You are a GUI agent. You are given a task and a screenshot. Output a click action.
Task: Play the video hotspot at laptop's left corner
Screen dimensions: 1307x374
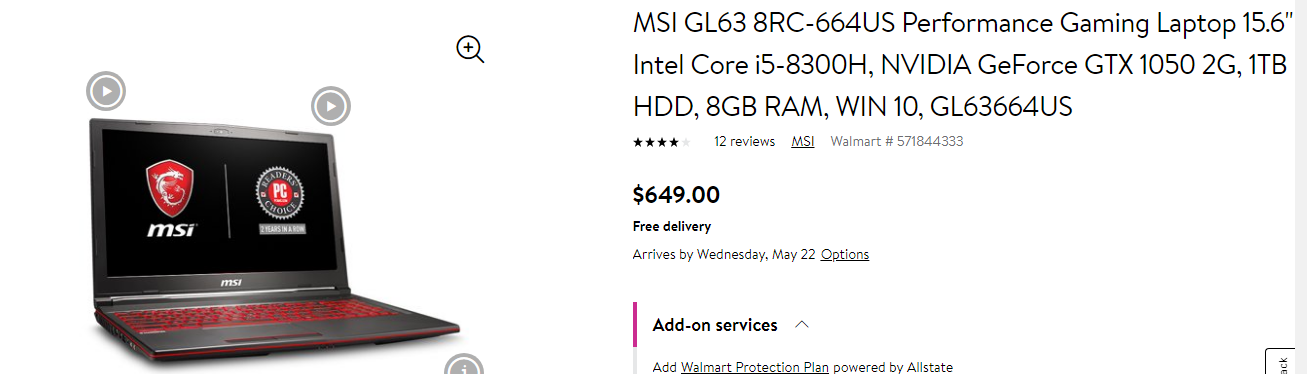click(106, 92)
